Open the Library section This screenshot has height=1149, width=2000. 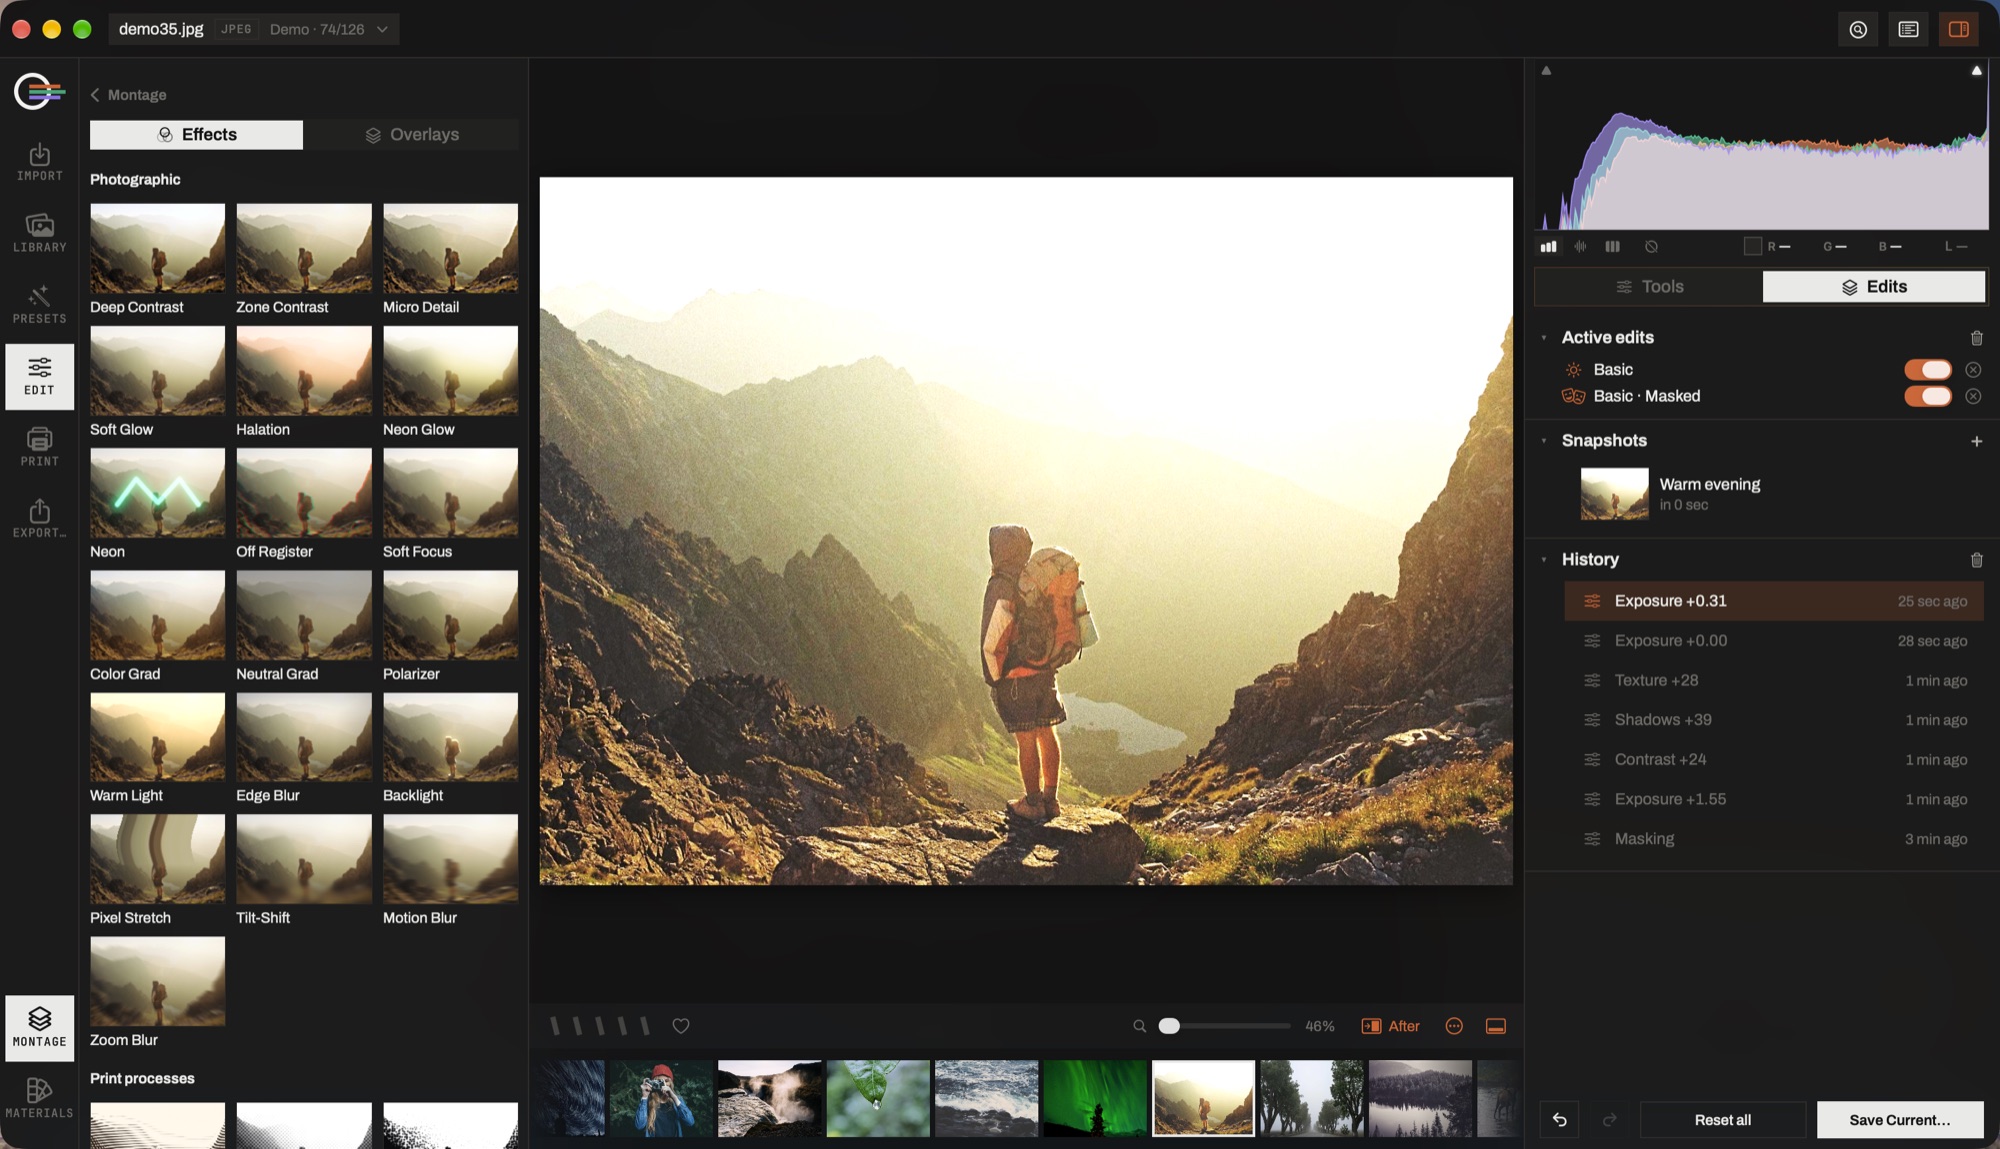click(x=39, y=233)
